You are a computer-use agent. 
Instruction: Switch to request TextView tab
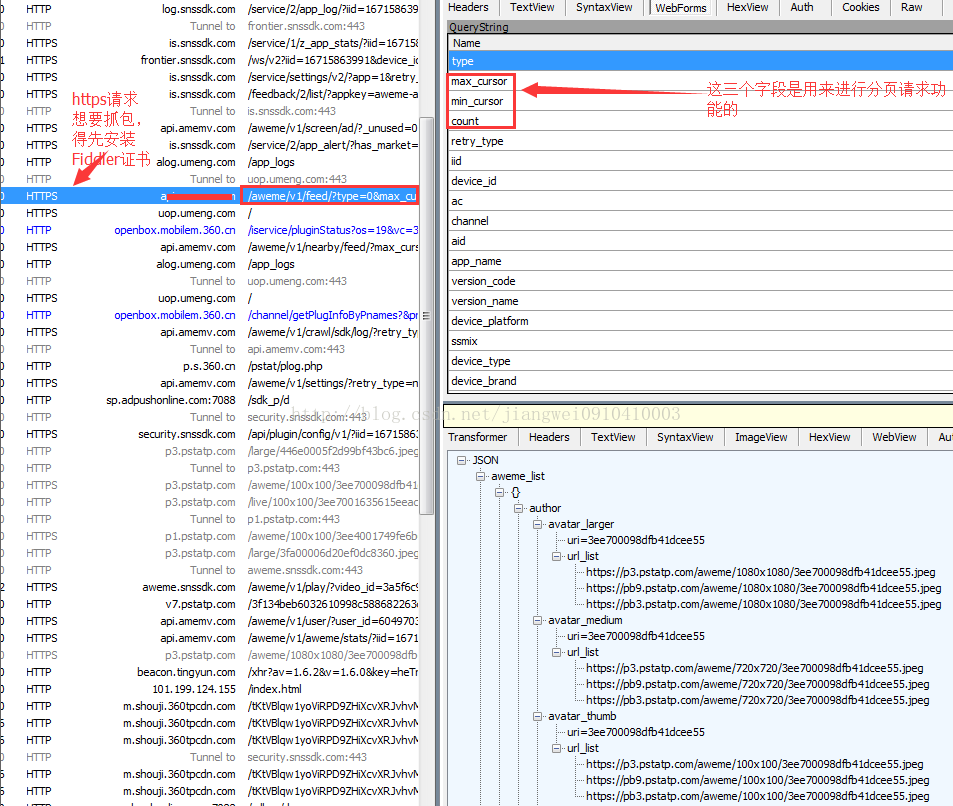(x=532, y=7)
